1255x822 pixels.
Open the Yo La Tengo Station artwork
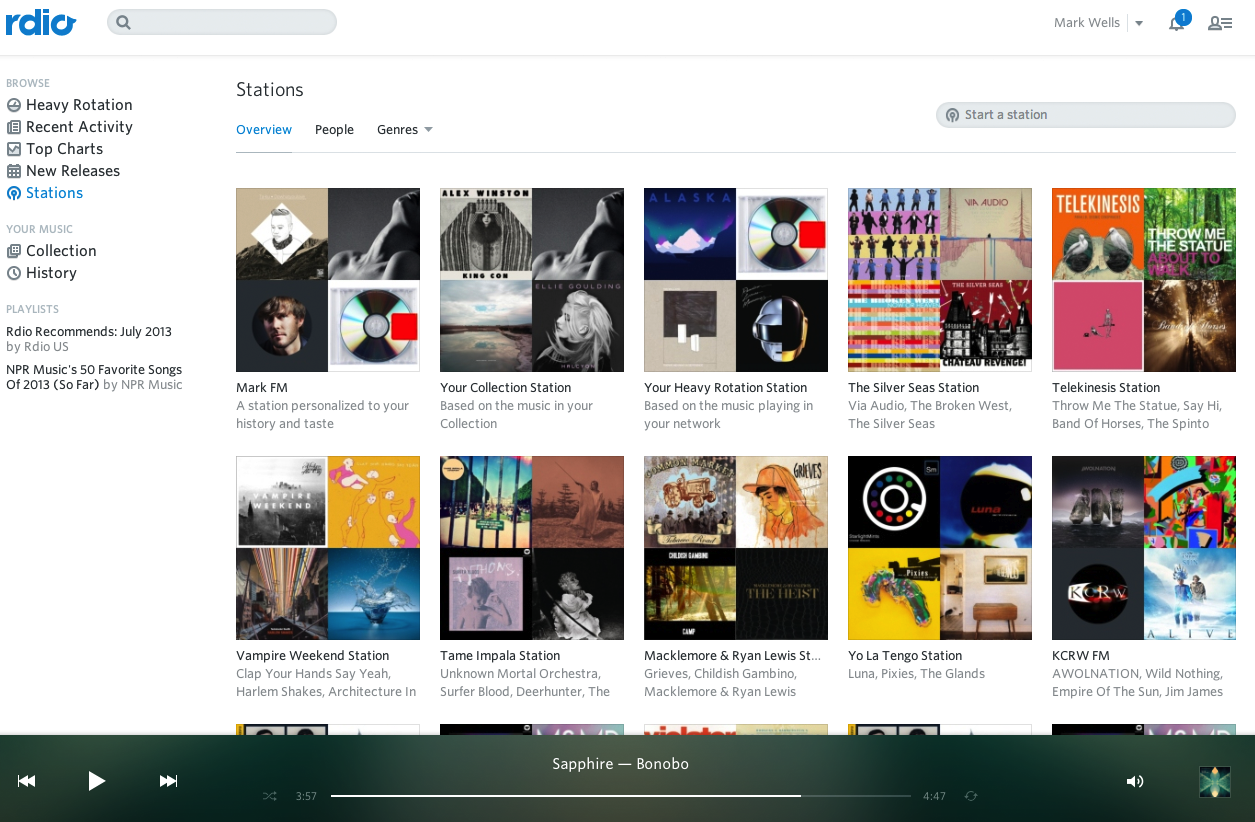click(940, 548)
